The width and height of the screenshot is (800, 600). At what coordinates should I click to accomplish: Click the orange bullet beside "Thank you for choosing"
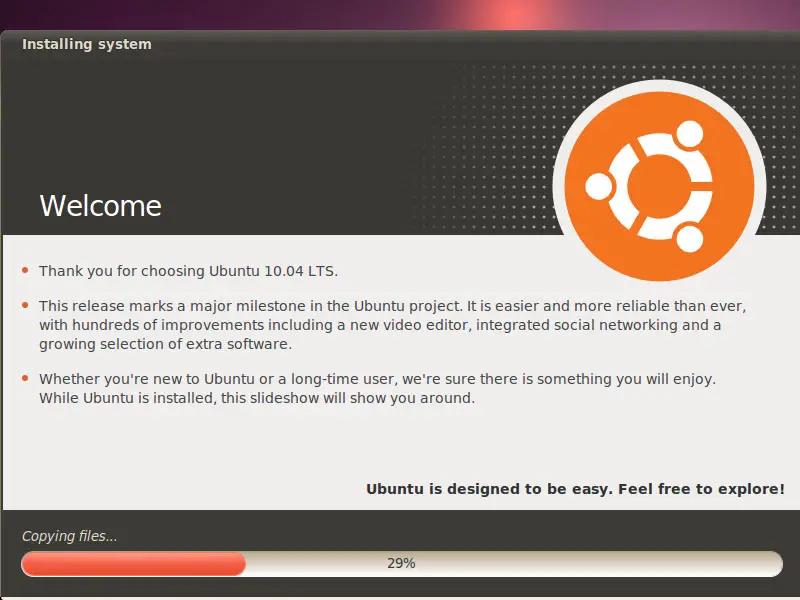[x=25, y=270]
